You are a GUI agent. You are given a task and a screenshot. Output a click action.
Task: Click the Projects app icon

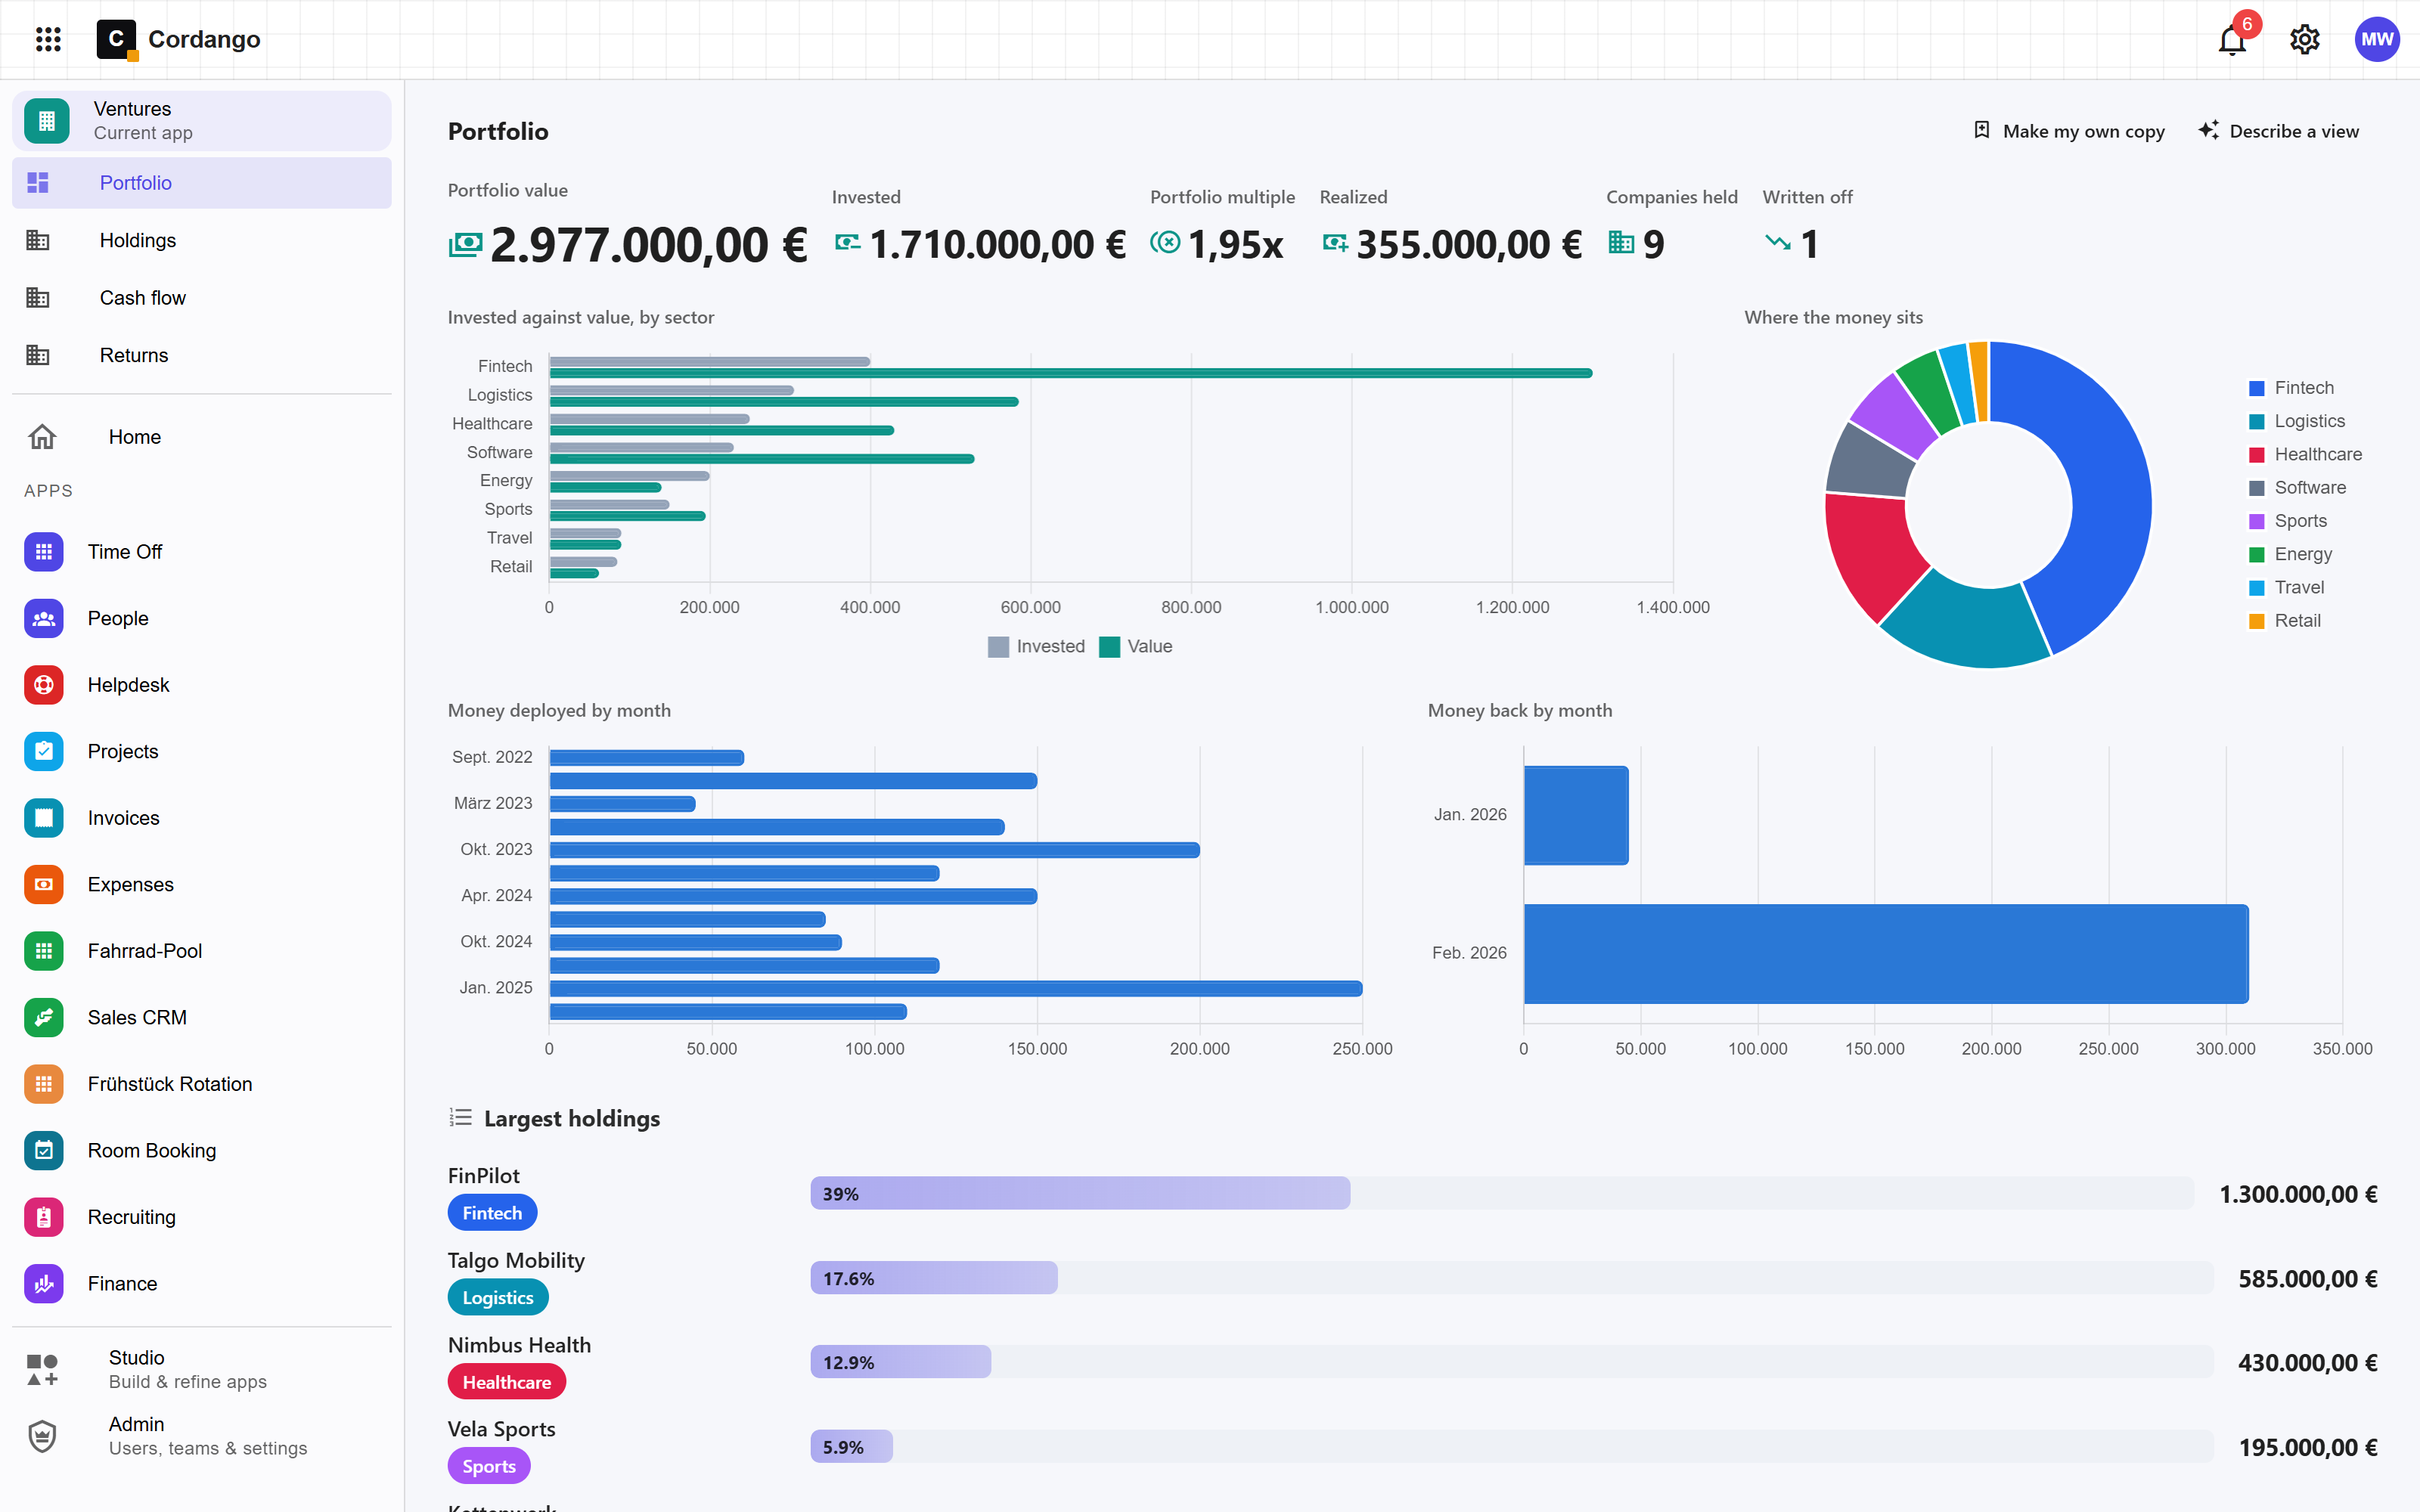[x=44, y=751]
